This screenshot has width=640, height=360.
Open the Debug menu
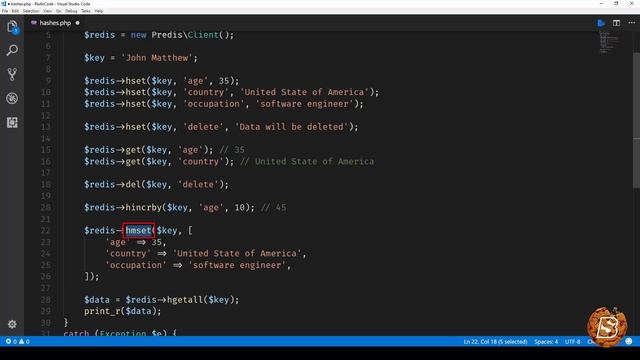[x=71, y=11]
